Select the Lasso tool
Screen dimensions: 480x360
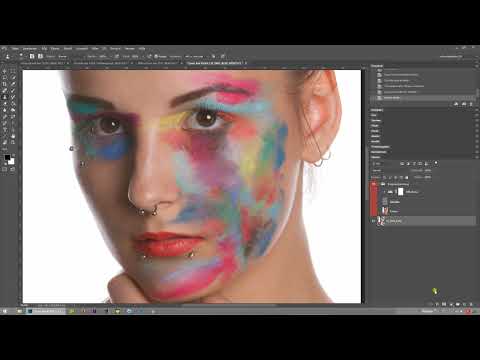pyautogui.click(x=5, y=78)
